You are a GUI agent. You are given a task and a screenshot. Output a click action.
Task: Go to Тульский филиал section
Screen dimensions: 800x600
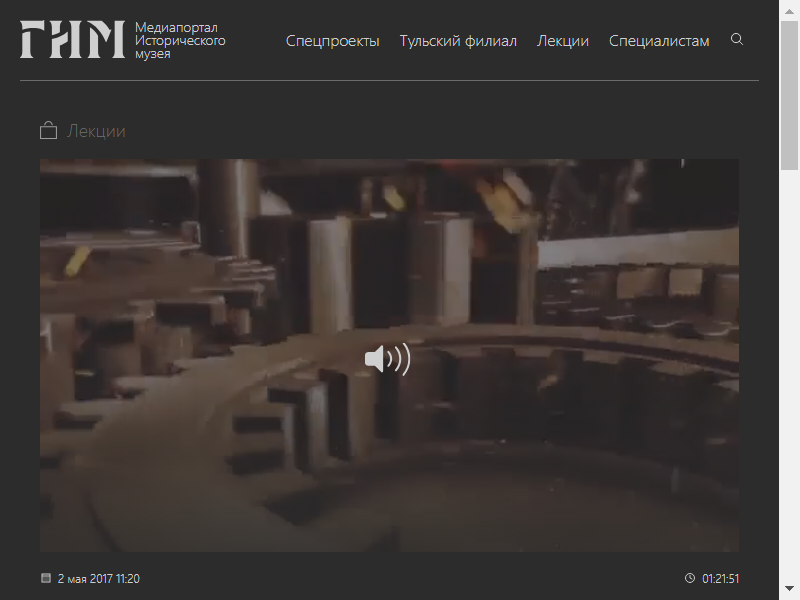(458, 41)
